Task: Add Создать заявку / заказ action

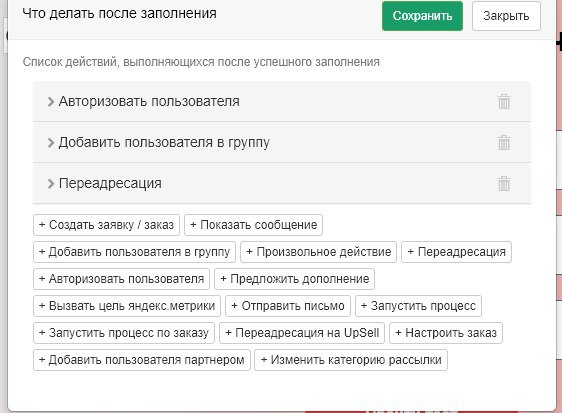Action: tap(106, 225)
